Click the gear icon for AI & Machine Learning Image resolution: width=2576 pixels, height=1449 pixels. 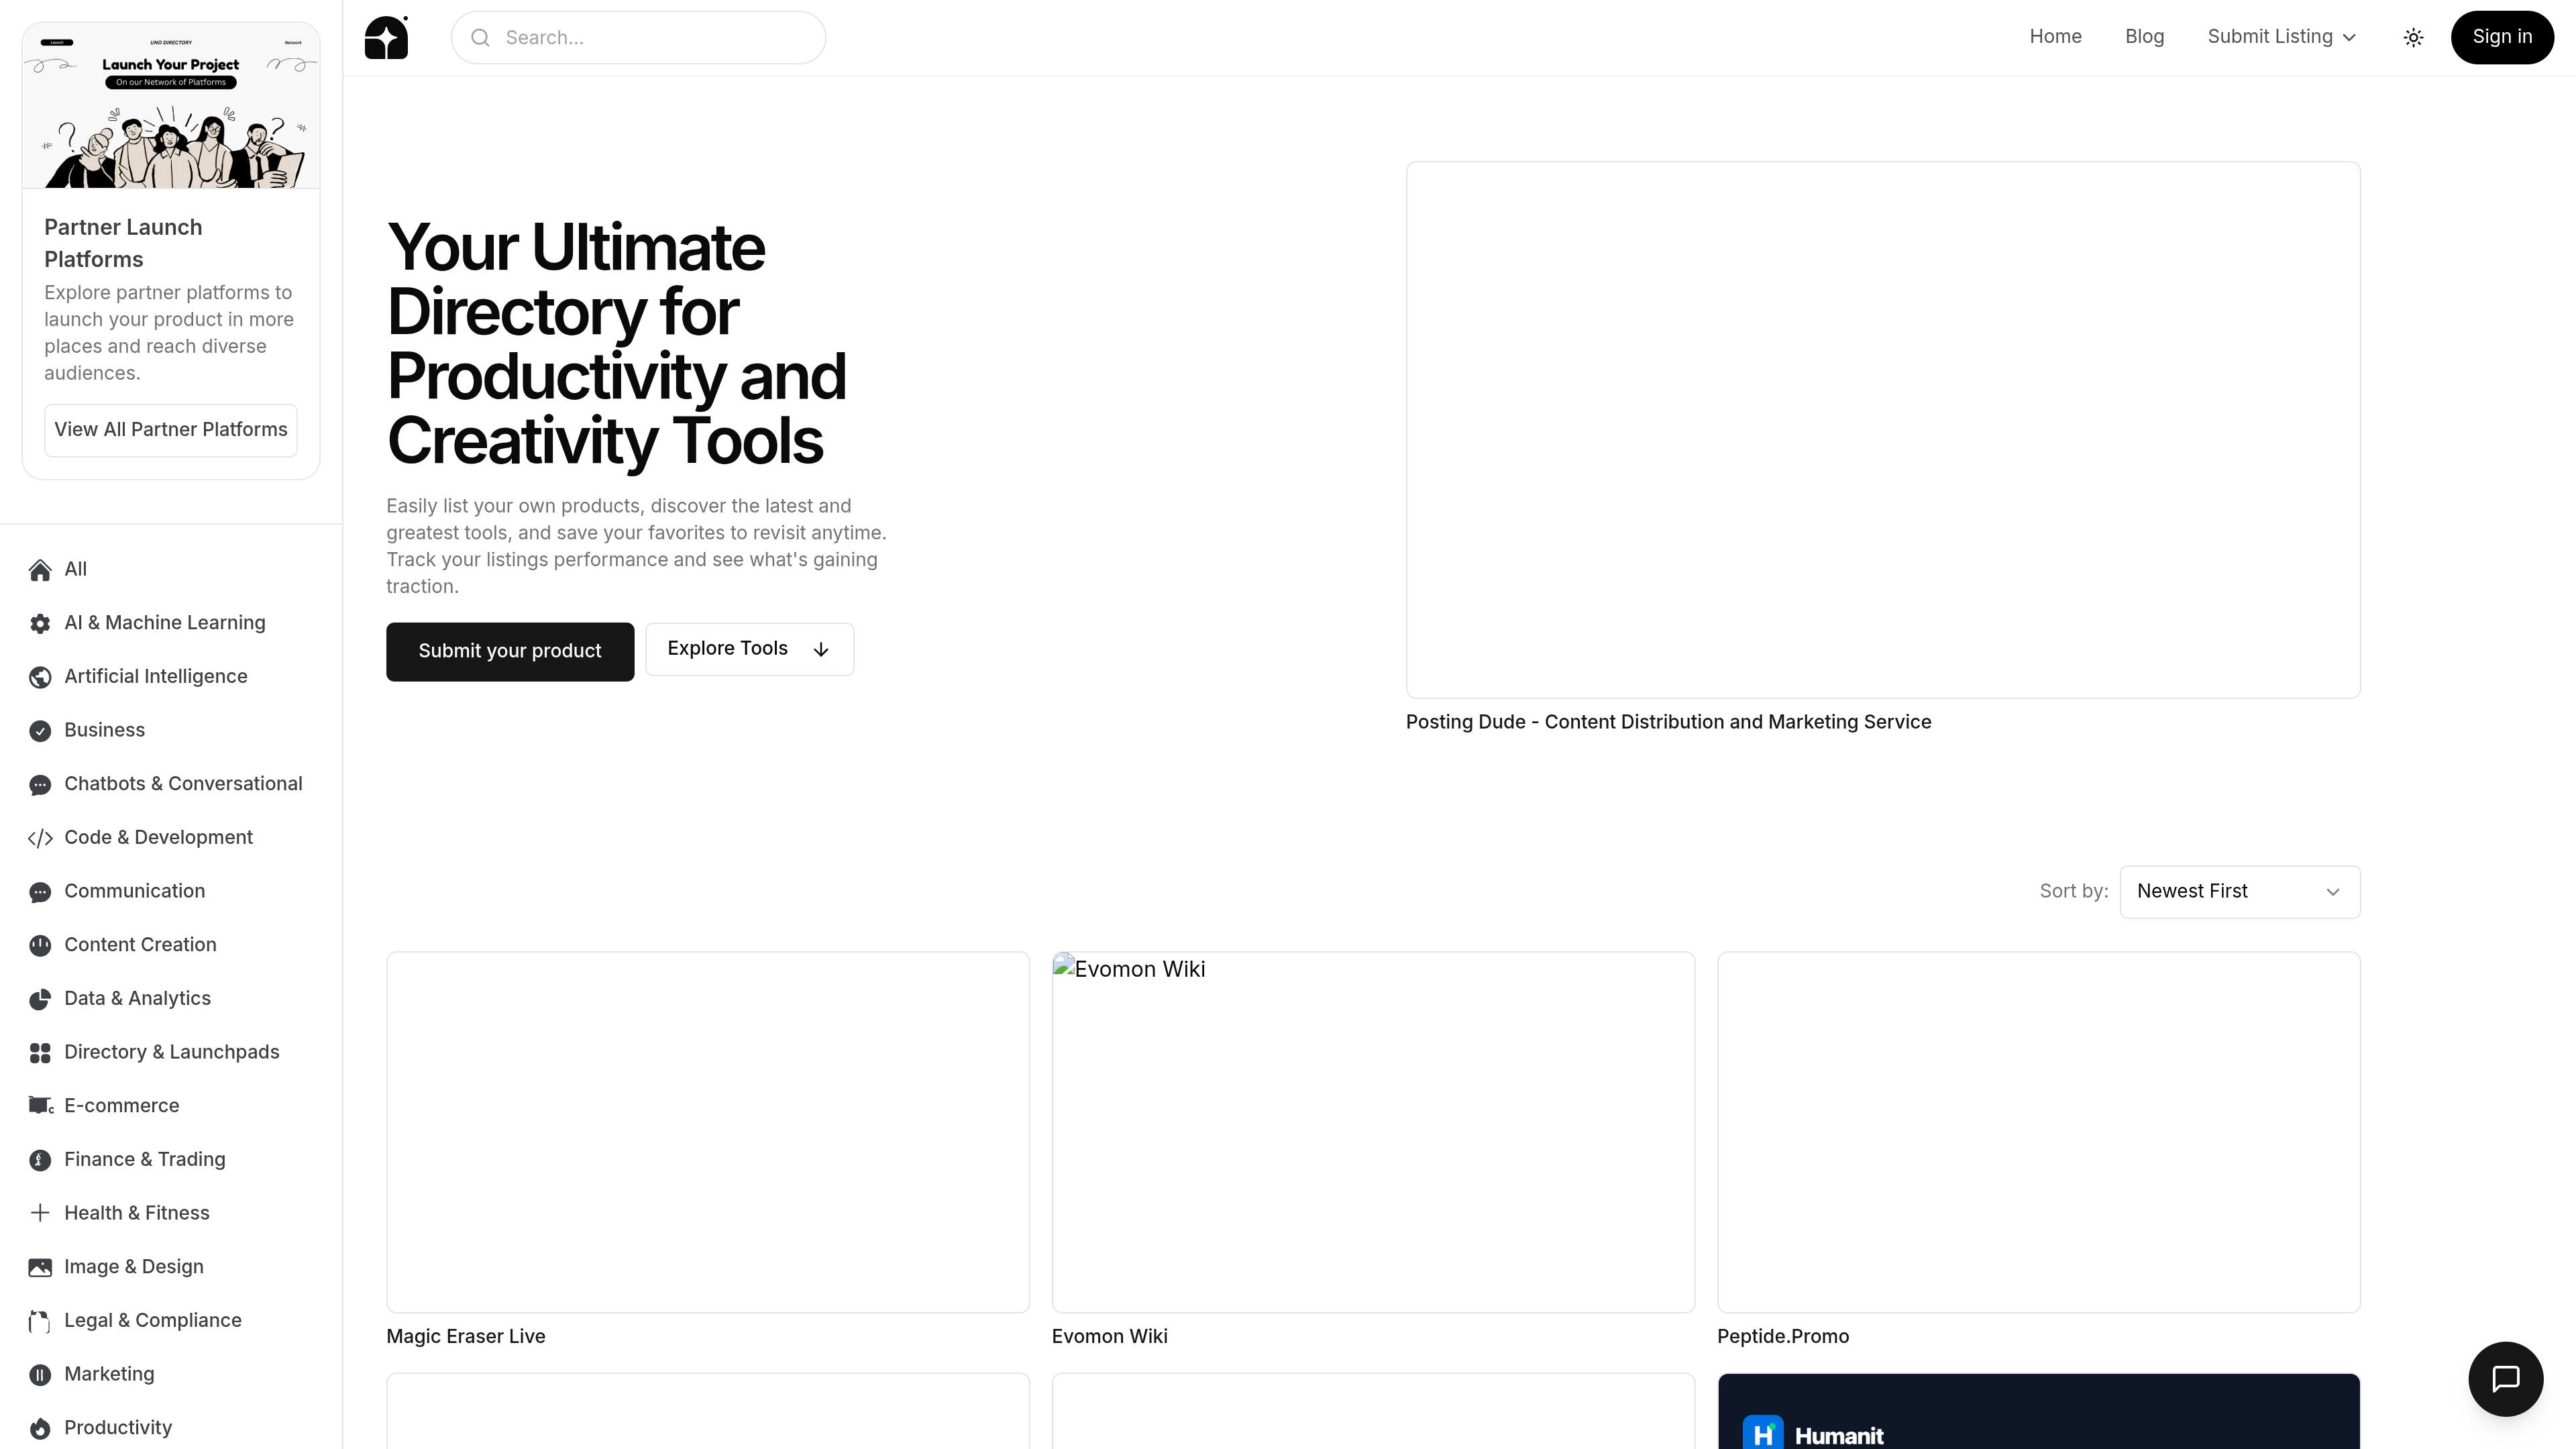pos(40,624)
